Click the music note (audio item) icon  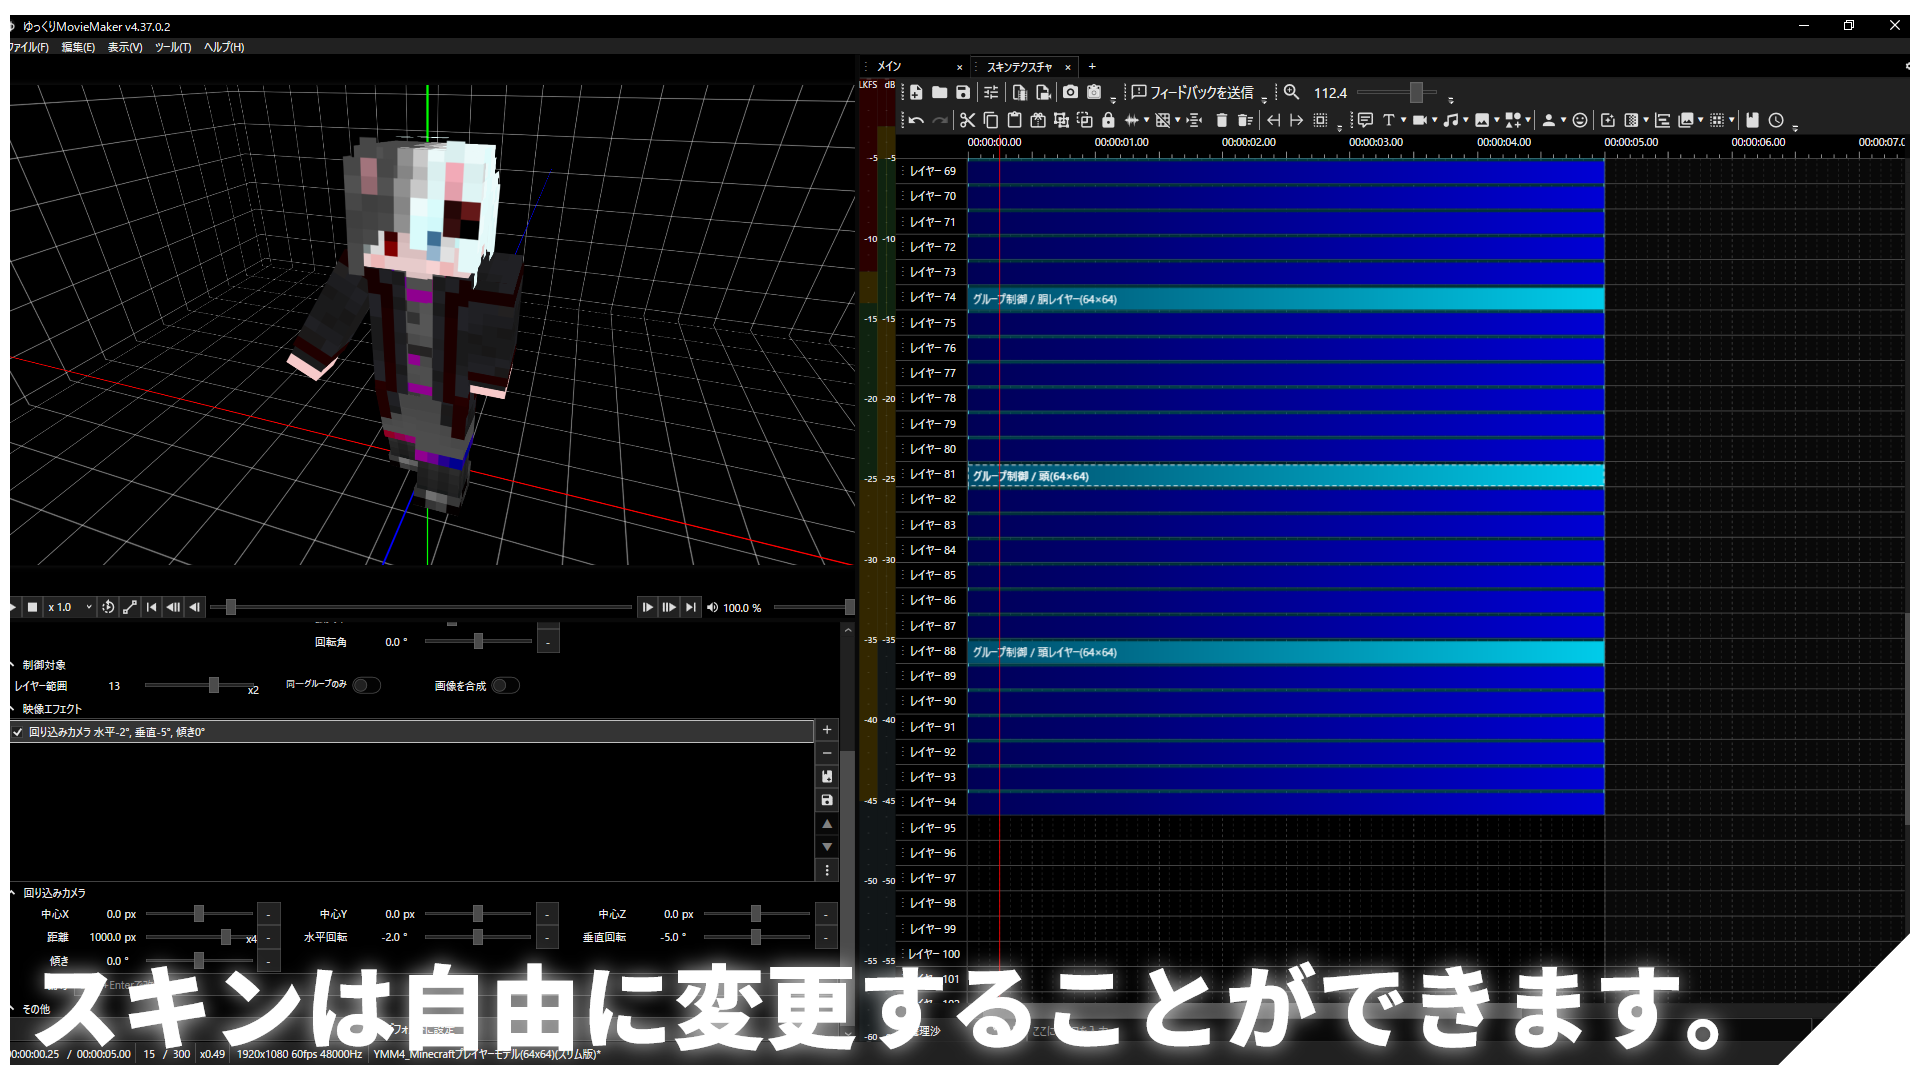pyautogui.click(x=1452, y=120)
